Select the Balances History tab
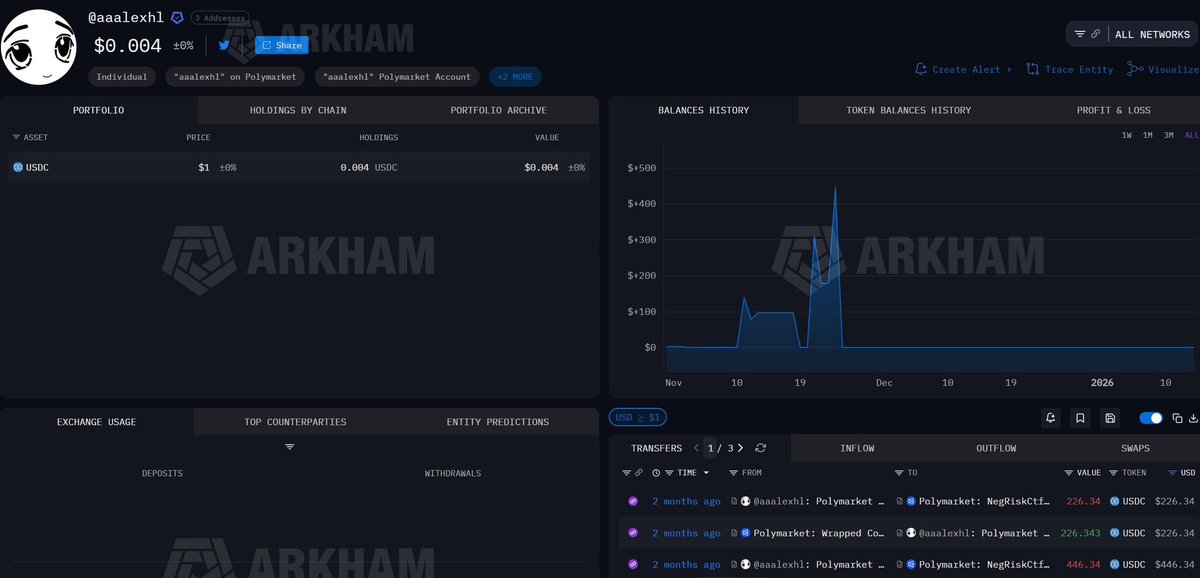Image resolution: width=1200 pixels, height=578 pixels. 703,110
